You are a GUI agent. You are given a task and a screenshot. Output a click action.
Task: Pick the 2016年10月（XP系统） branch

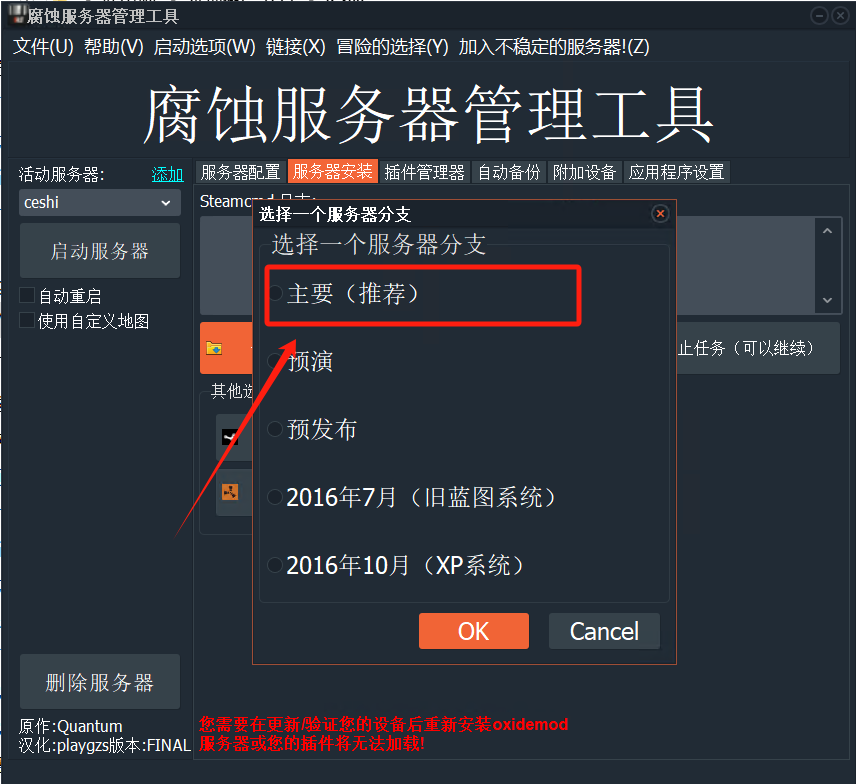pos(275,565)
